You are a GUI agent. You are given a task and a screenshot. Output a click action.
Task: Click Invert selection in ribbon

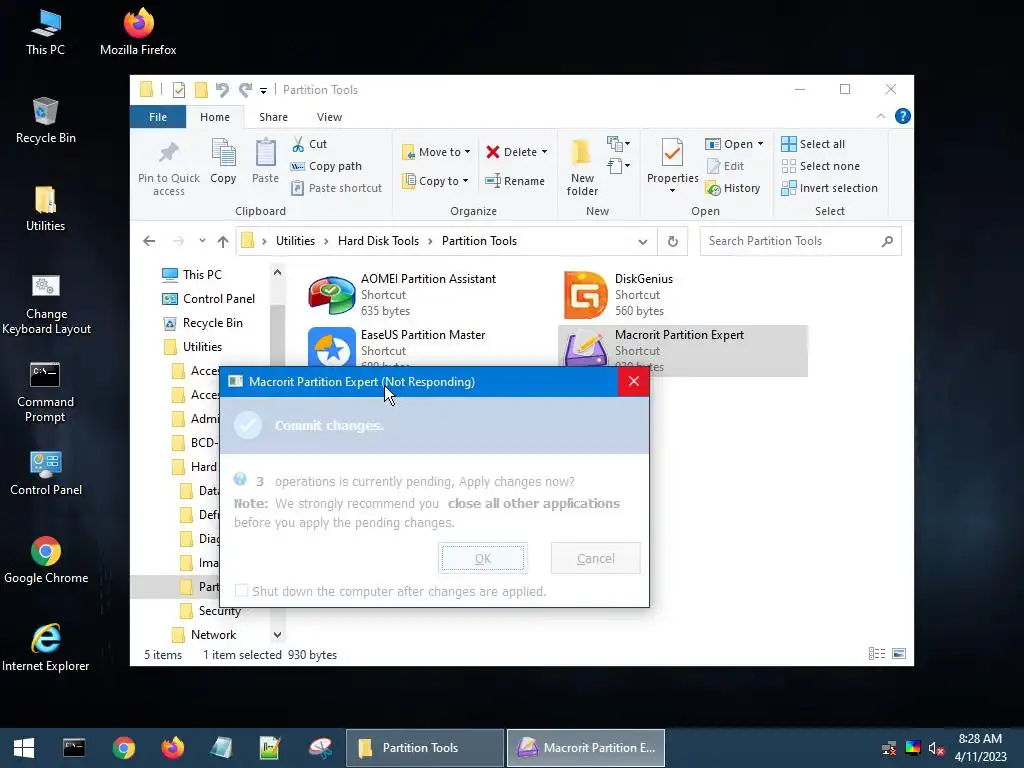click(829, 188)
